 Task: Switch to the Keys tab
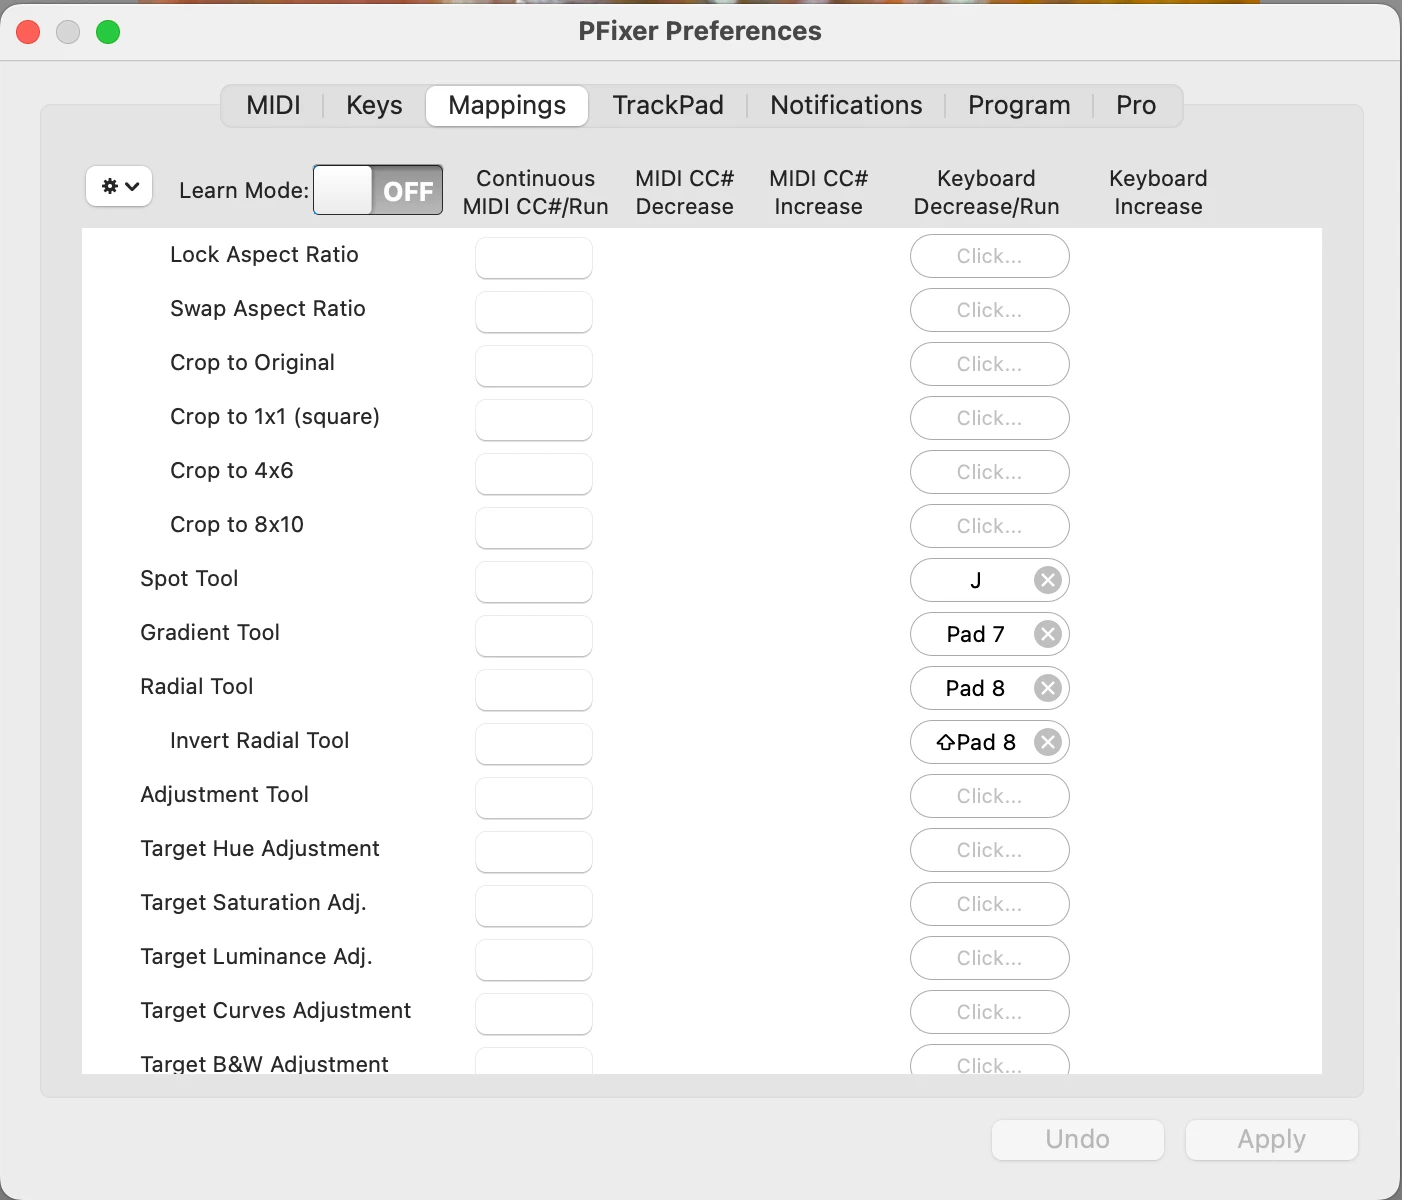tap(374, 105)
